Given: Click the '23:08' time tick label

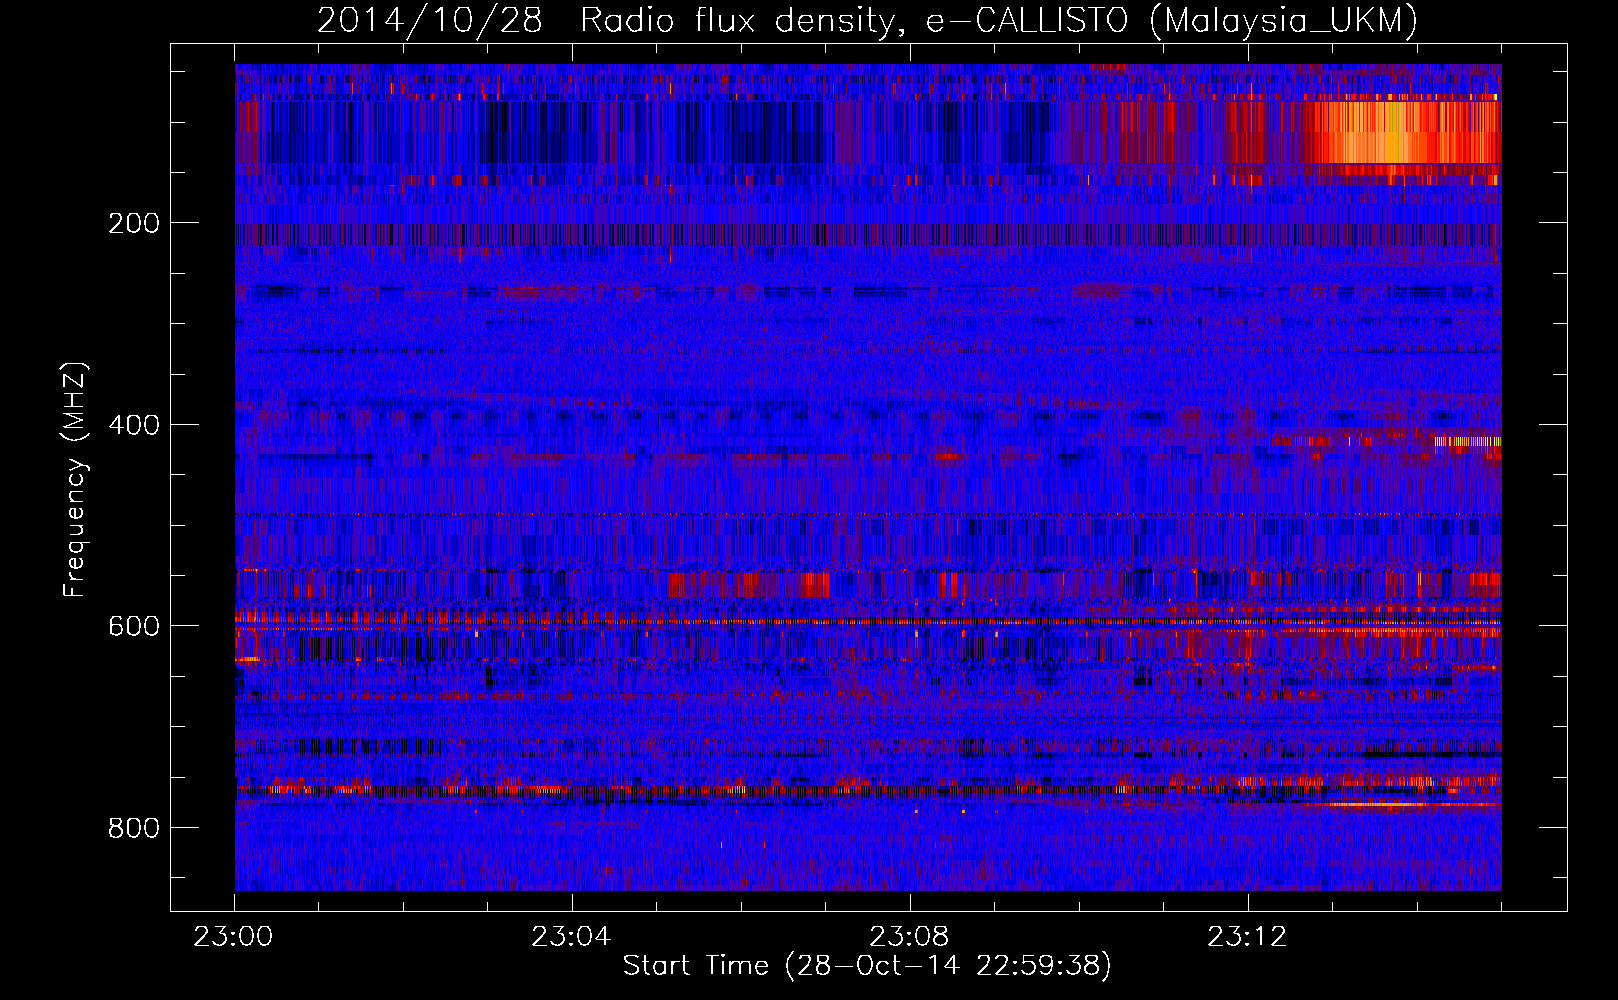Looking at the screenshot, I should point(909,937).
